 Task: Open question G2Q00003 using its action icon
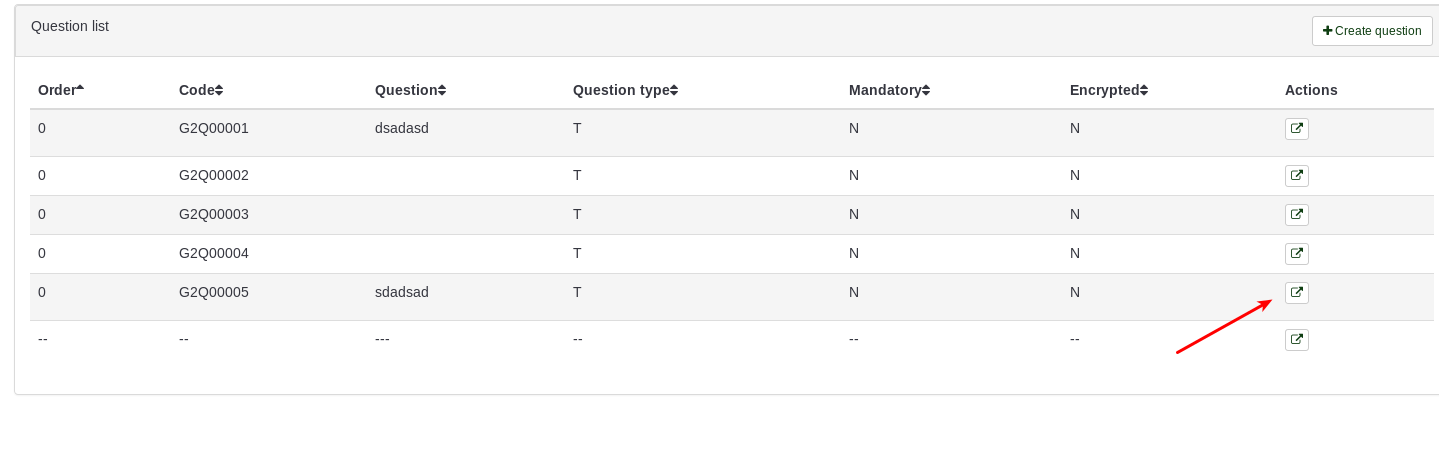click(1296, 215)
